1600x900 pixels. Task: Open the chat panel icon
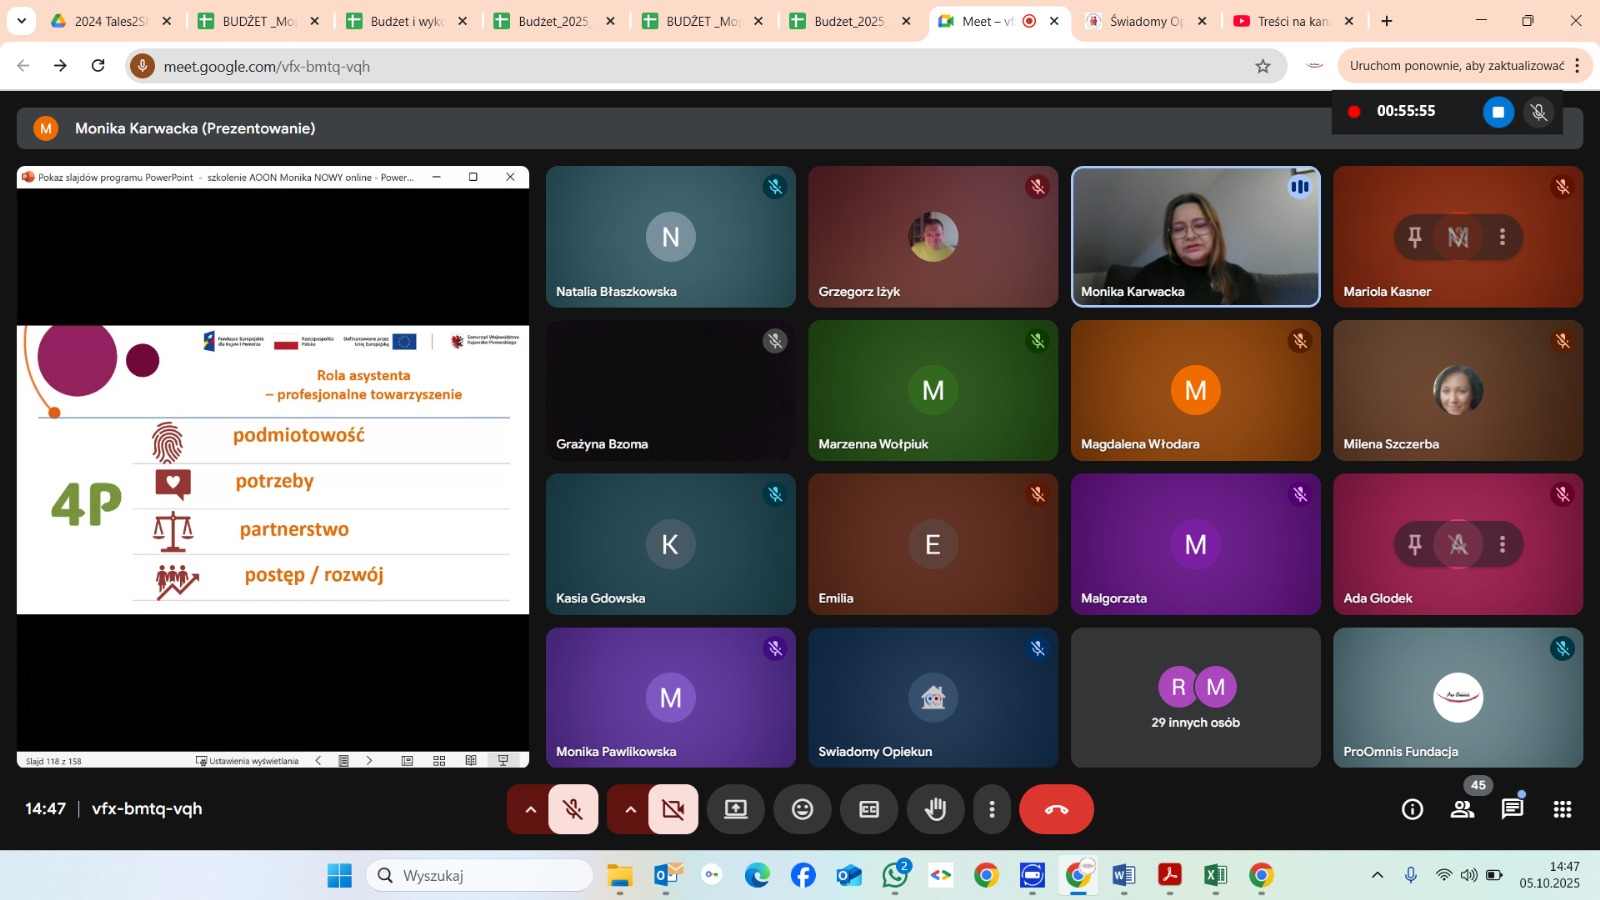[1512, 809]
